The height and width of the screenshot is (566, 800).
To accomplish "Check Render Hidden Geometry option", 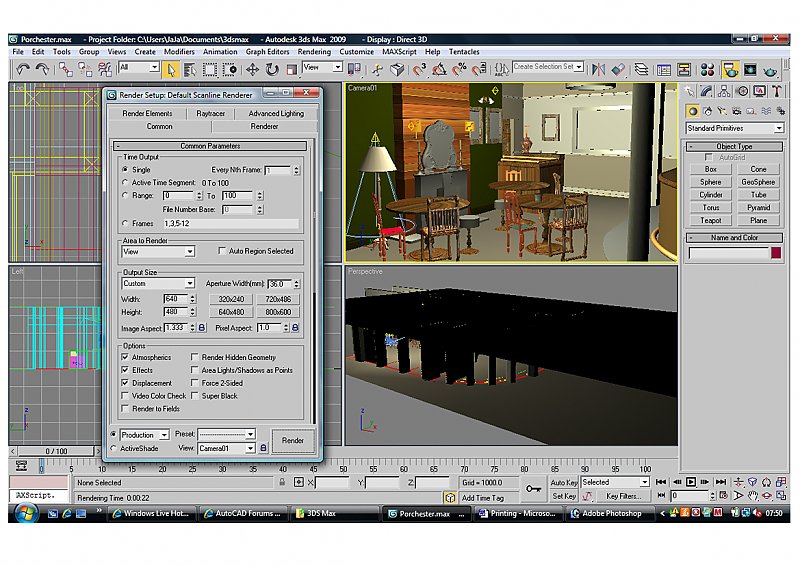I will coord(194,357).
